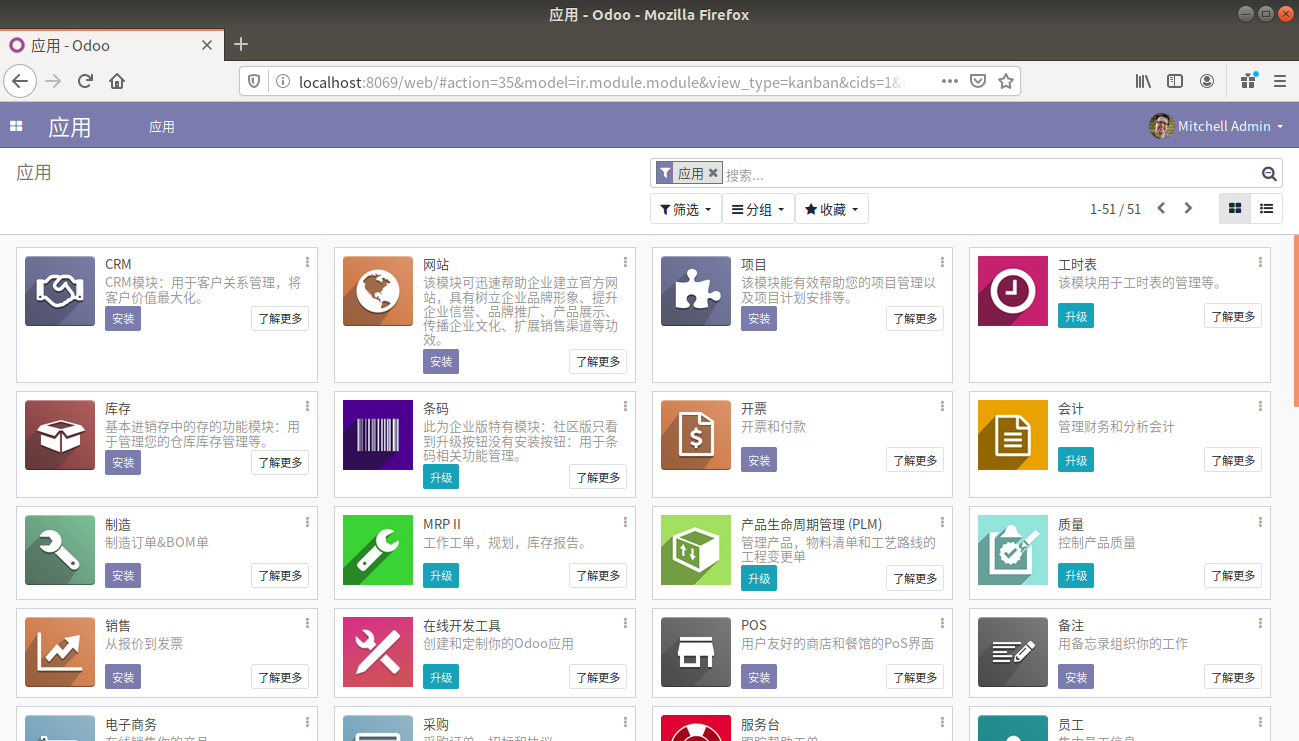Switch to kanban view
Screen dimensions: 1299x741
click(x=1235, y=209)
